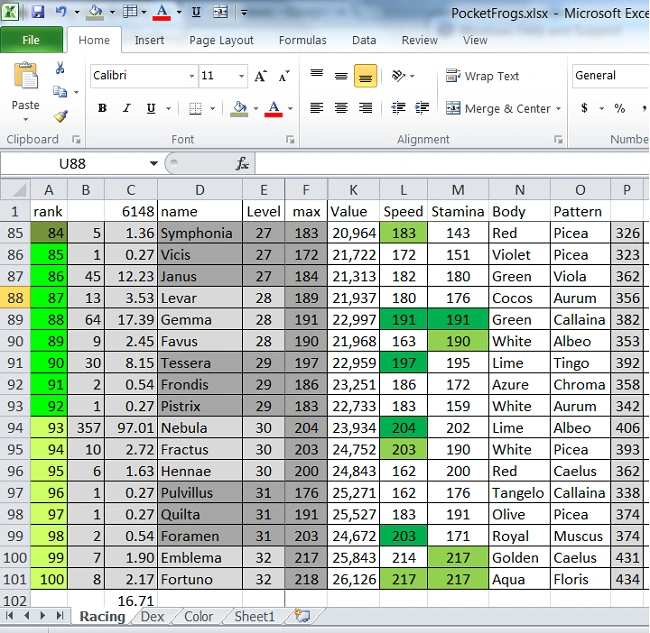Toggle Align Text Right
Viewport: 650px width, 633px height.
(365, 108)
